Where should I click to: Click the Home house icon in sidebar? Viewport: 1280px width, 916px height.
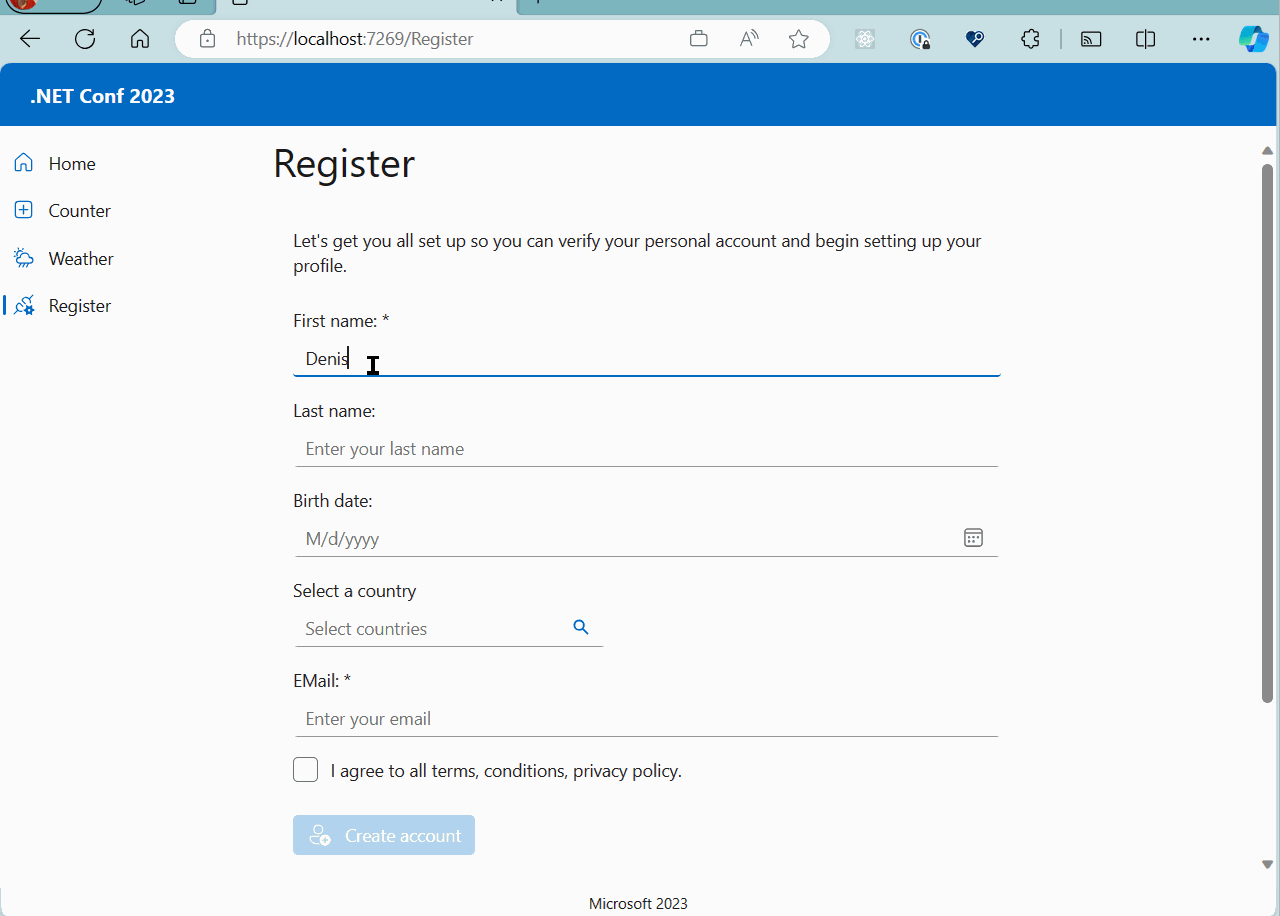click(24, 163)
